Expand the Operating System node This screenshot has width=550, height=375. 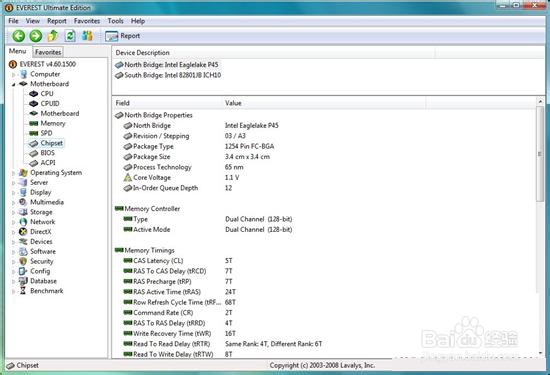point(13,173)
